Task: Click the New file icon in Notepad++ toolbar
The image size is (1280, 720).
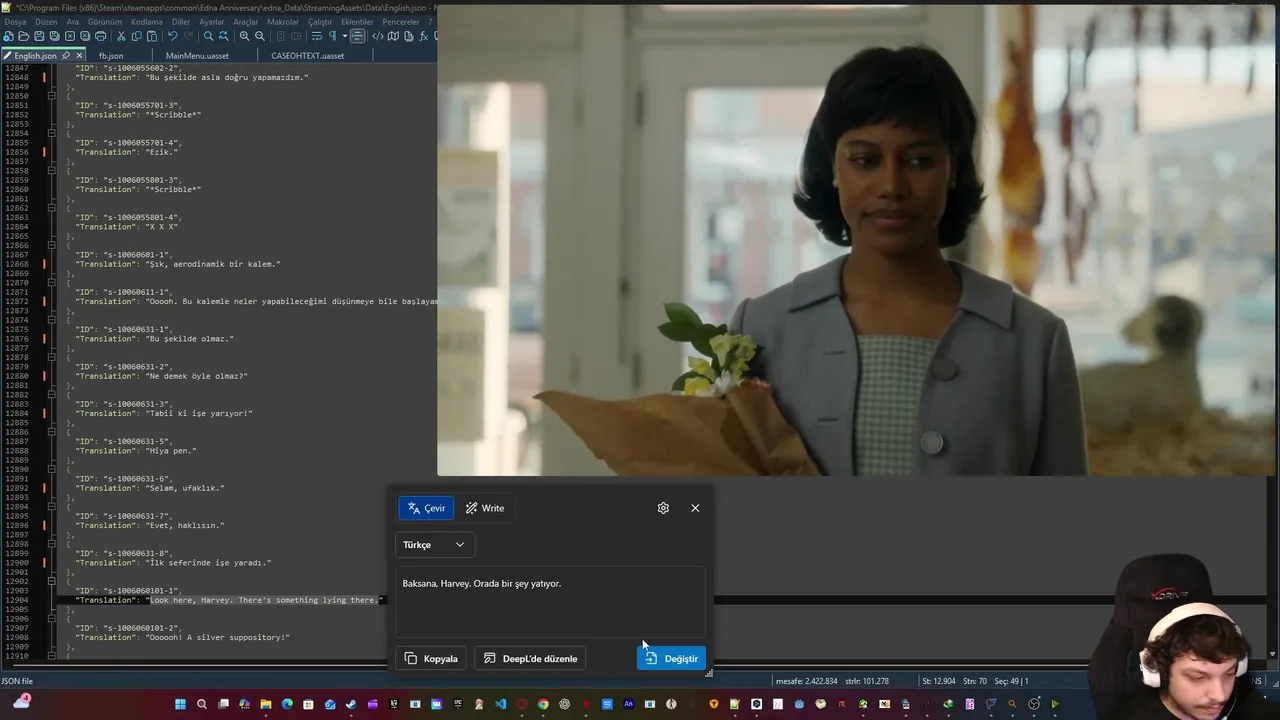Action: click(x=8, y=36)
